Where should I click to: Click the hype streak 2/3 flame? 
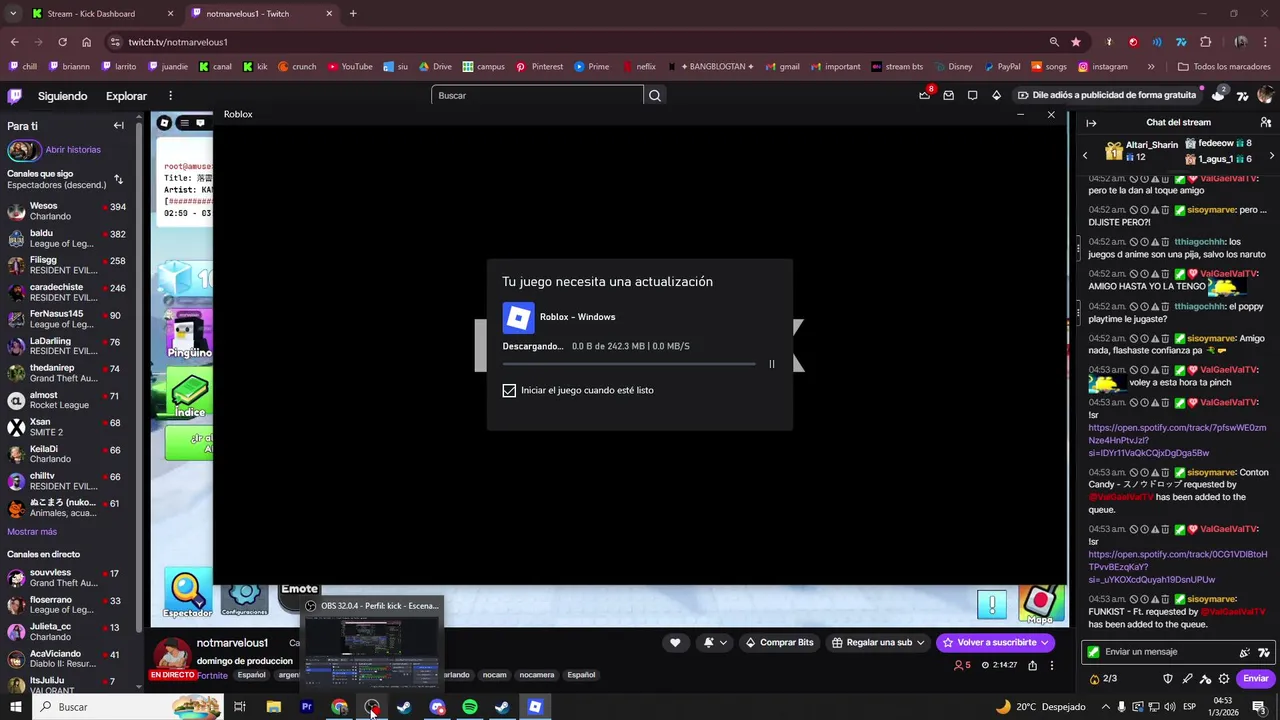click(x=1102, y=678)
